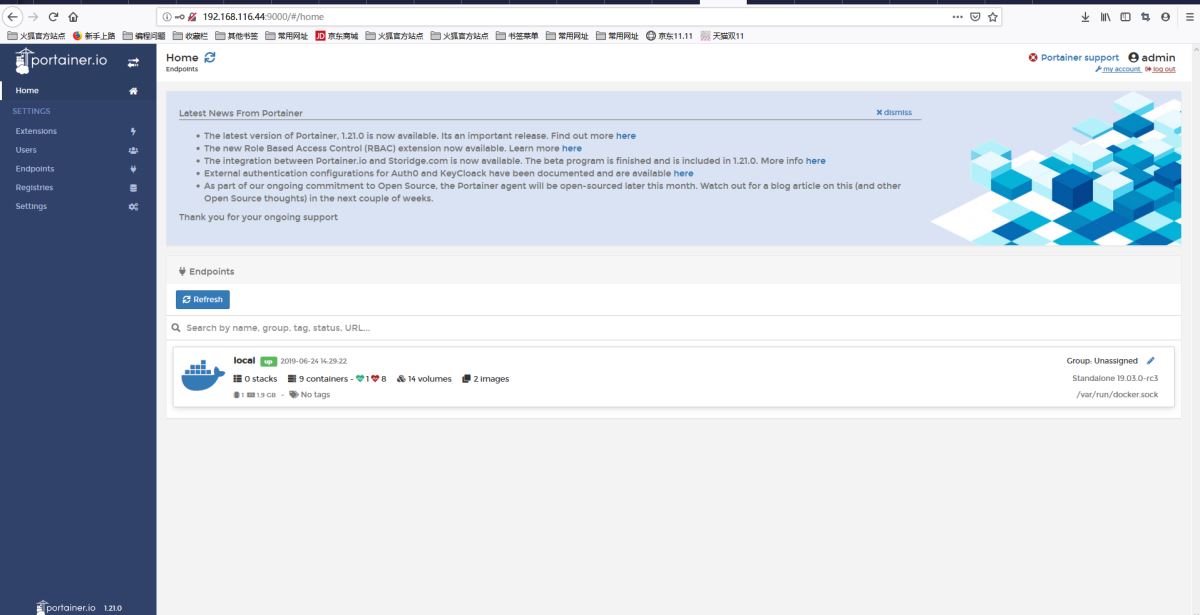Click the Portainer.io logo in sidebar
1200x615 pixels.
coord(62,62)
